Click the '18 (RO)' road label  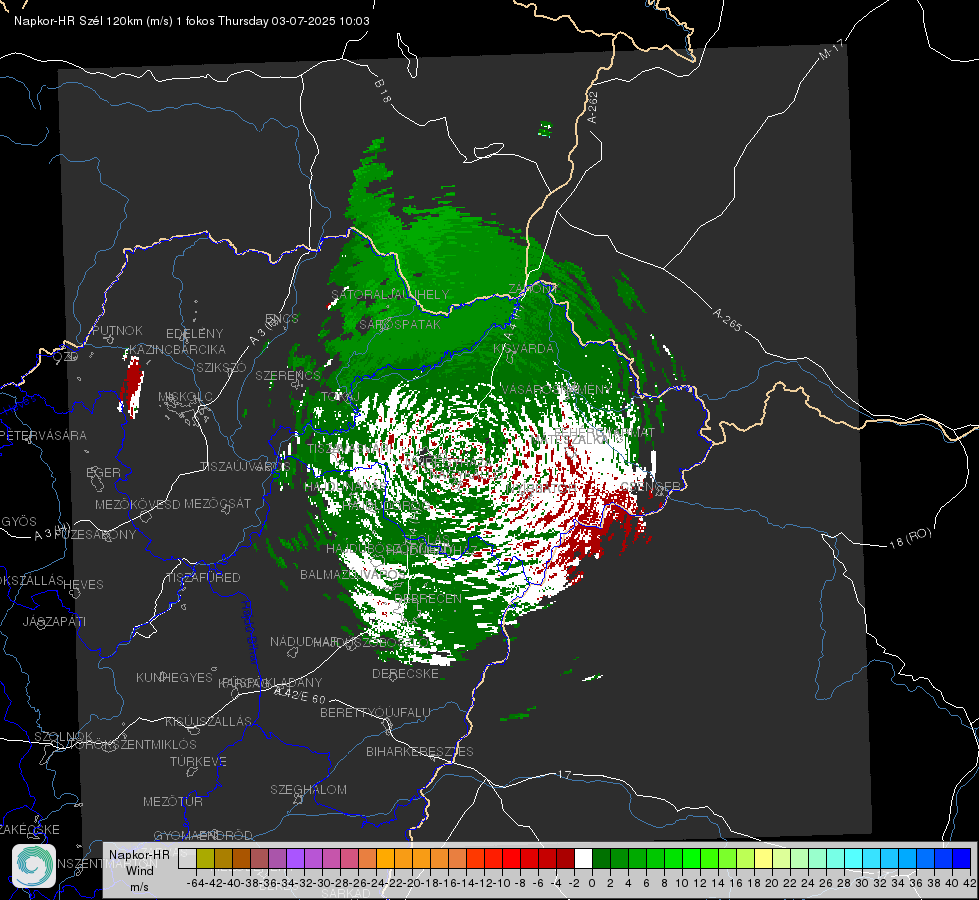point(910,538)
